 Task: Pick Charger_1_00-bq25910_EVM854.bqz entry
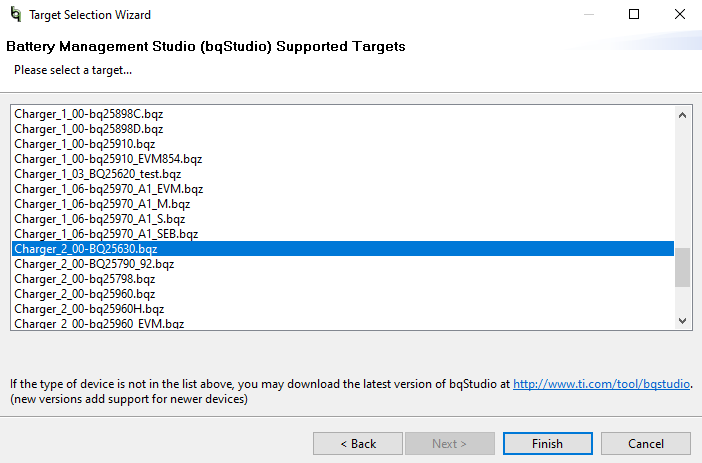click(108, 159)
